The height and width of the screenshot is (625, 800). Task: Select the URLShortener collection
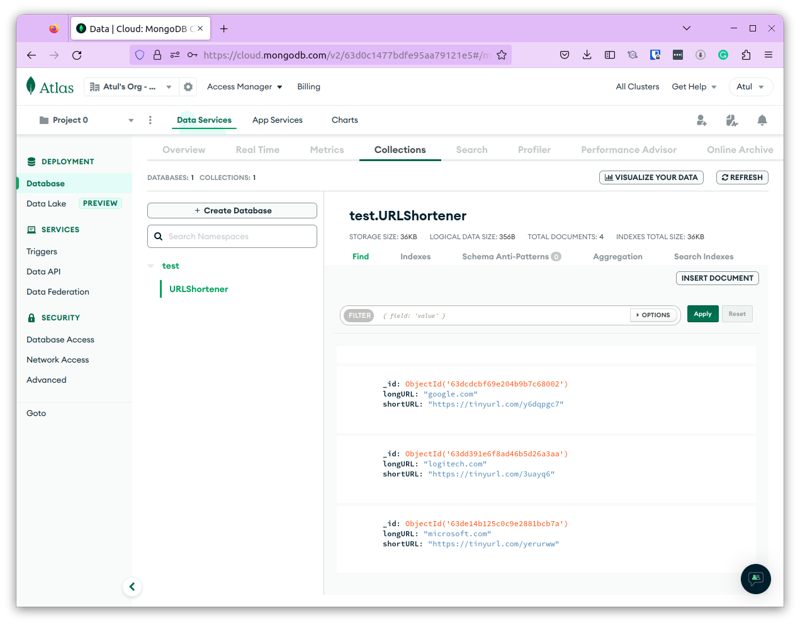pos(199,289)
